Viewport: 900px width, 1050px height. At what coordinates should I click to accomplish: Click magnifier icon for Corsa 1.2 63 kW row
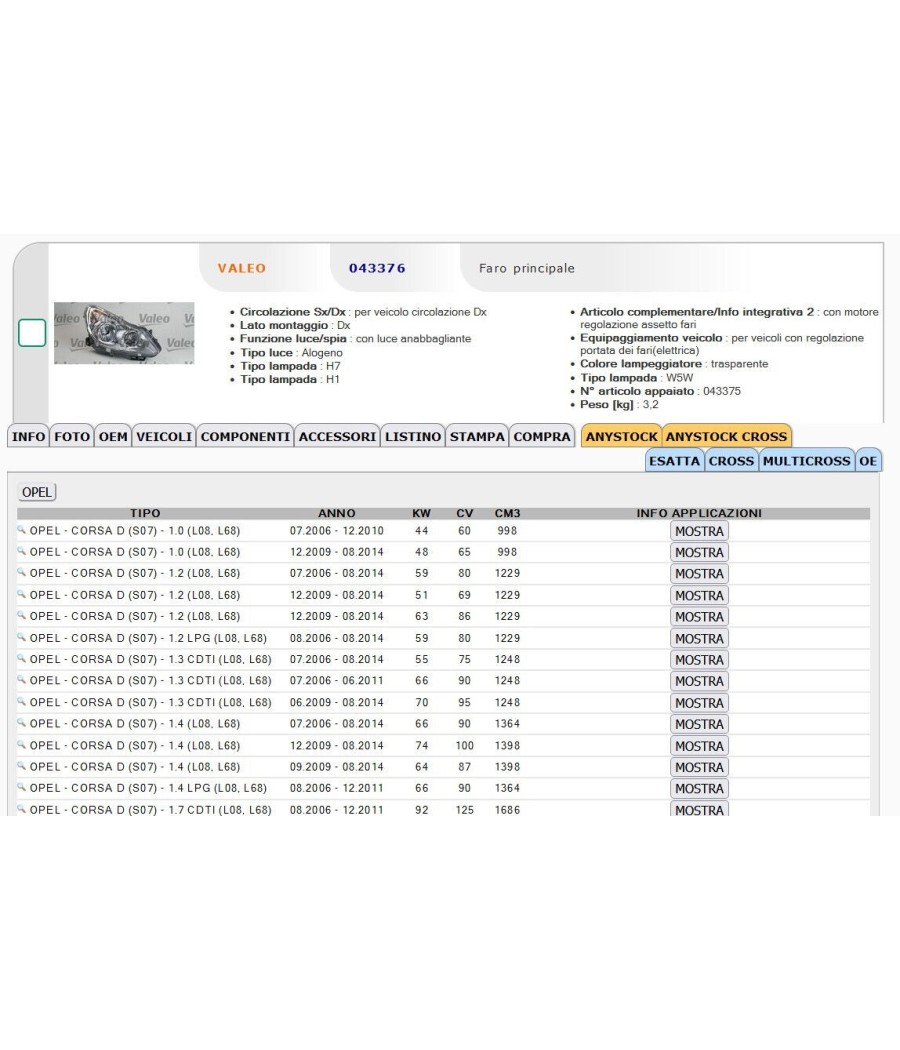coord(21,615)
